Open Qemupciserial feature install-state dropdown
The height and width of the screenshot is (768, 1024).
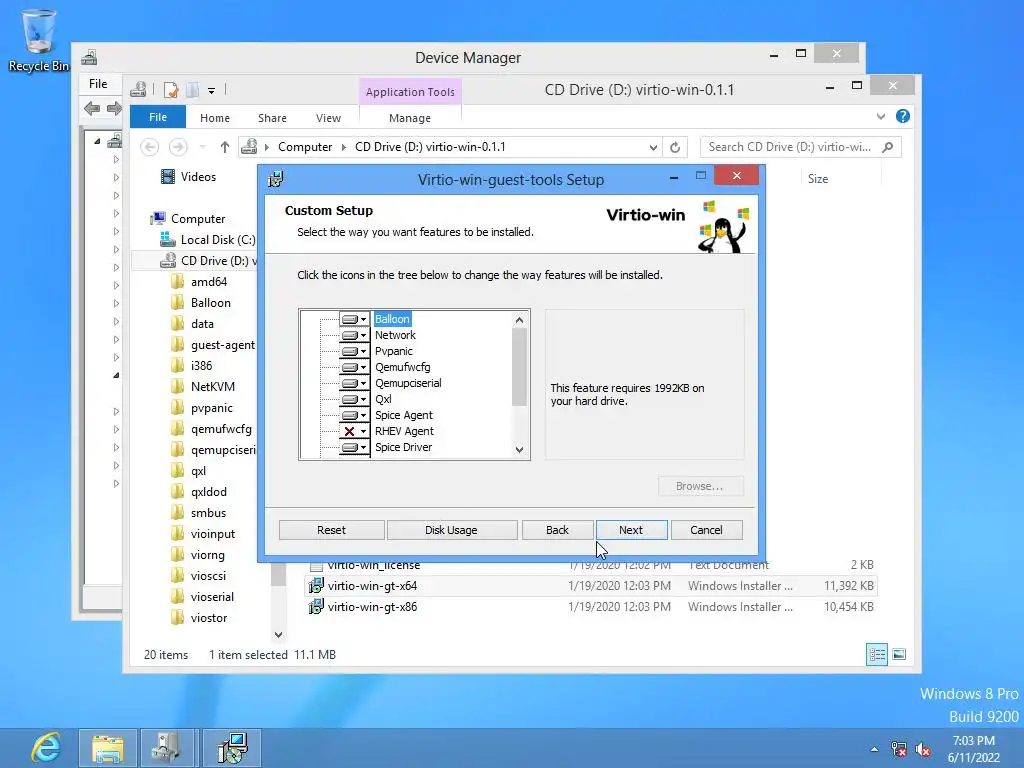point(354,383)
